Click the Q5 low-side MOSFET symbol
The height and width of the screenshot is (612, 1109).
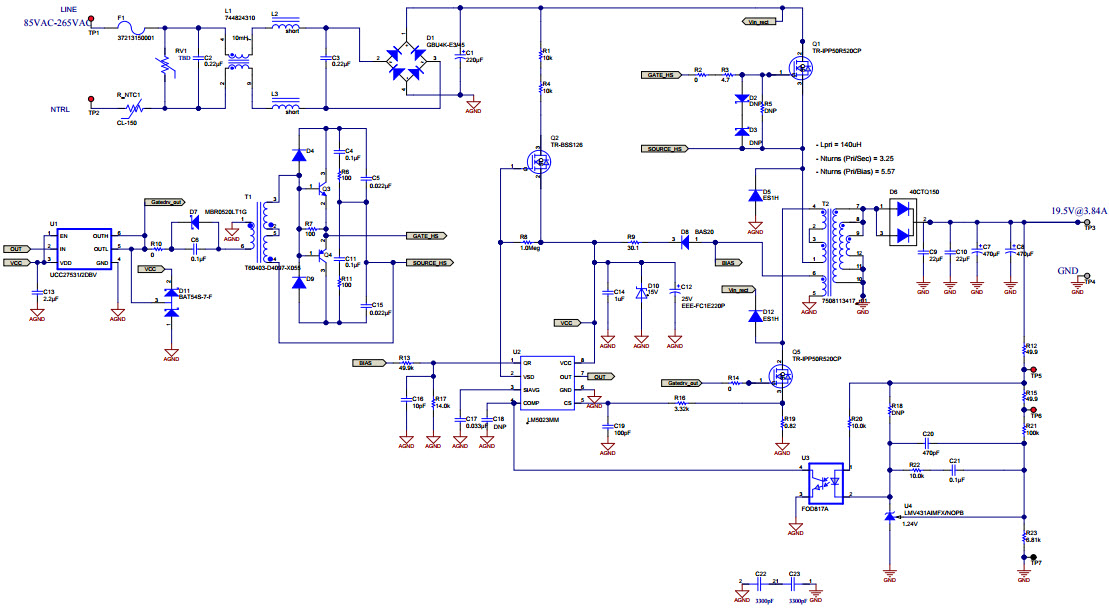click(780, 376)
